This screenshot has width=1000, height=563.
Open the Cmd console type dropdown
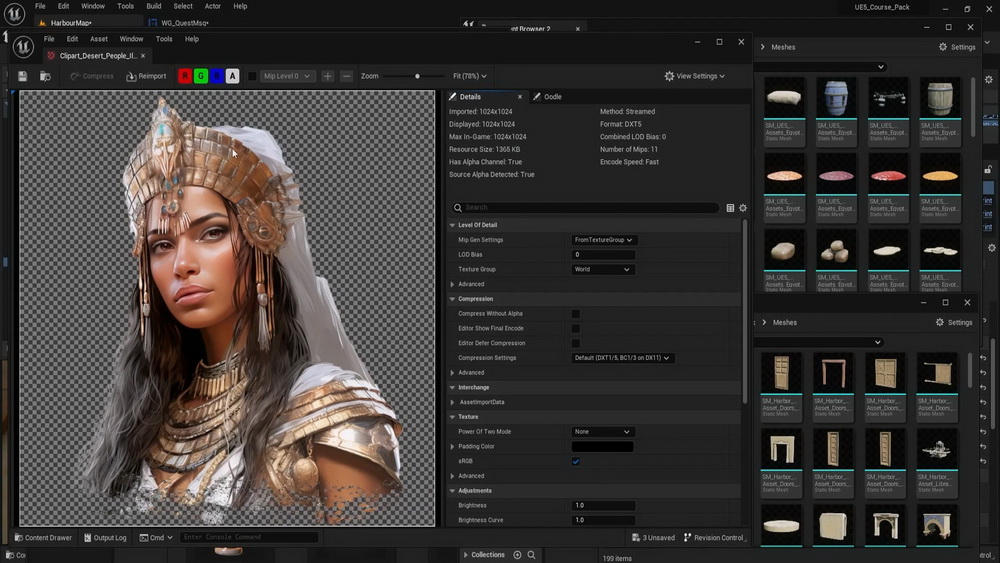(x=156, y=537)
